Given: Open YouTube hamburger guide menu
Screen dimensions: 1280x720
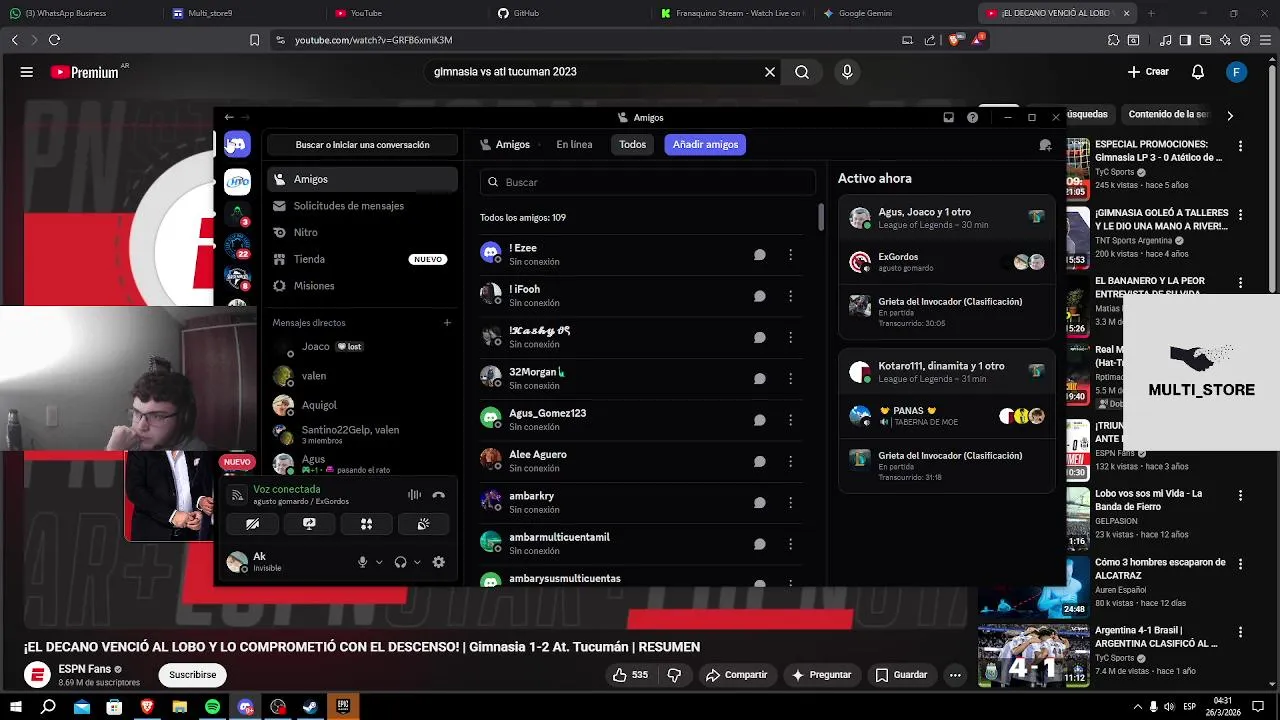Looking at the screenshot, I should (27, 72).
